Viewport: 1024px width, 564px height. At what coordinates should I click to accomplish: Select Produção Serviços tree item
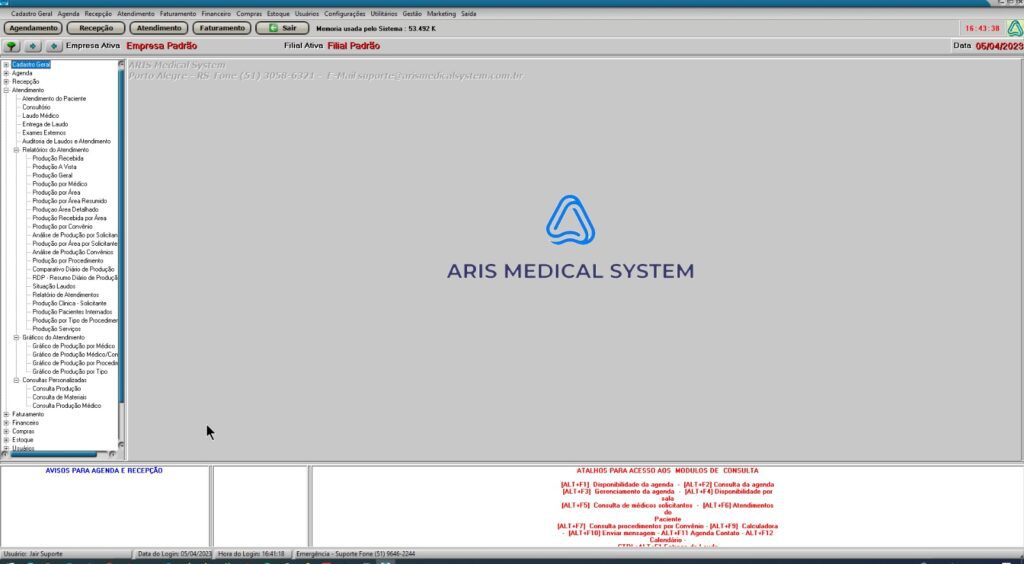coord(56,329)
